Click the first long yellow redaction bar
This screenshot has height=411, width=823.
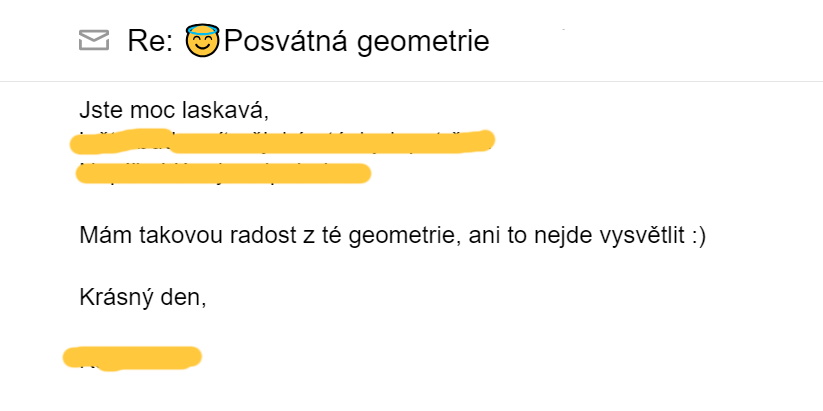(282, 141)
